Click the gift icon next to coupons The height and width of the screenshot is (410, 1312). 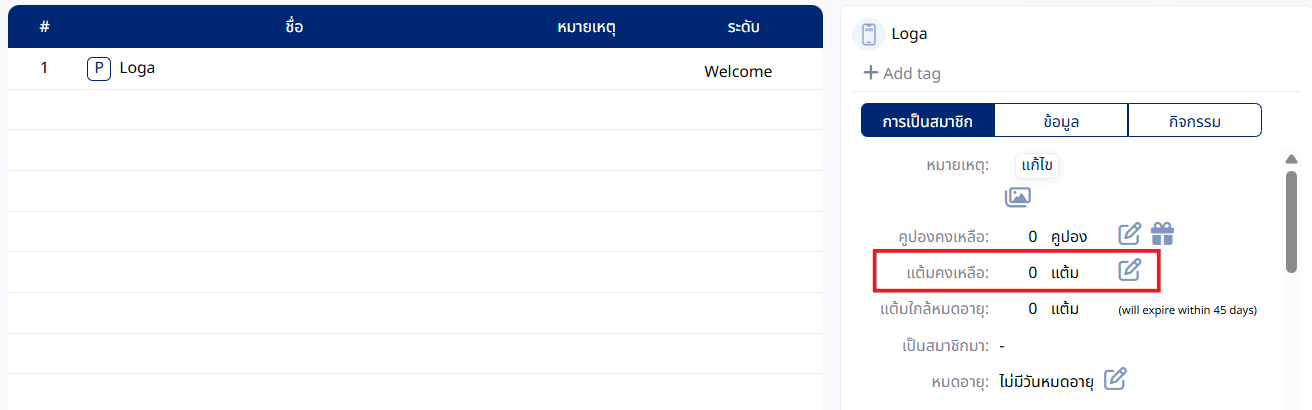click(x=1162, y=235)
